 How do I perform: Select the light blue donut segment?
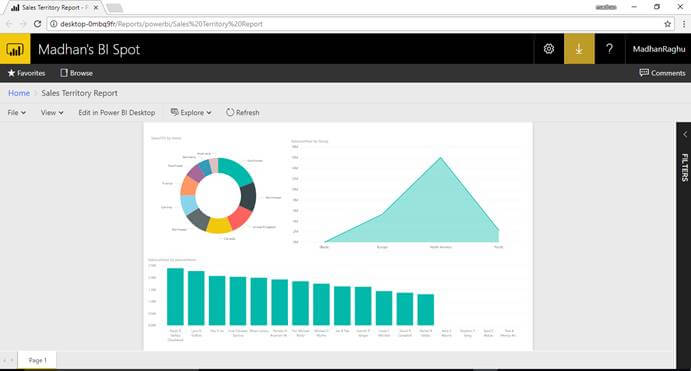[189, 204]
